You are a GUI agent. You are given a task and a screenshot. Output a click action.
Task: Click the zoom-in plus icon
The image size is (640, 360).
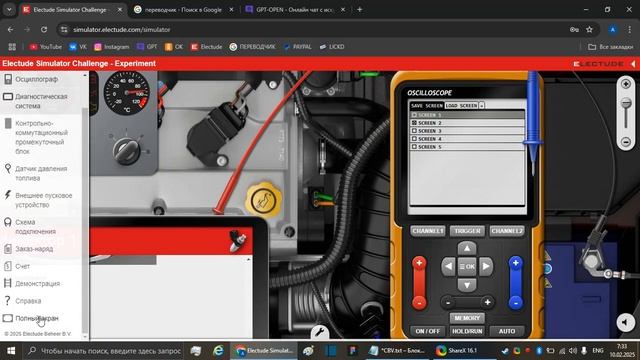pyautogui.click(x=626, y=84)
